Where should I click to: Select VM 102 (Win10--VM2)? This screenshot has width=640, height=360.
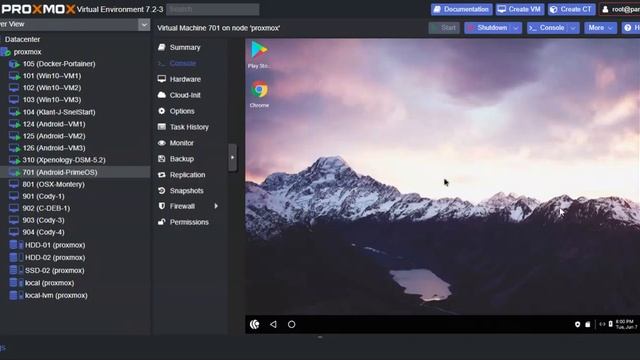(x=52, y=88)
